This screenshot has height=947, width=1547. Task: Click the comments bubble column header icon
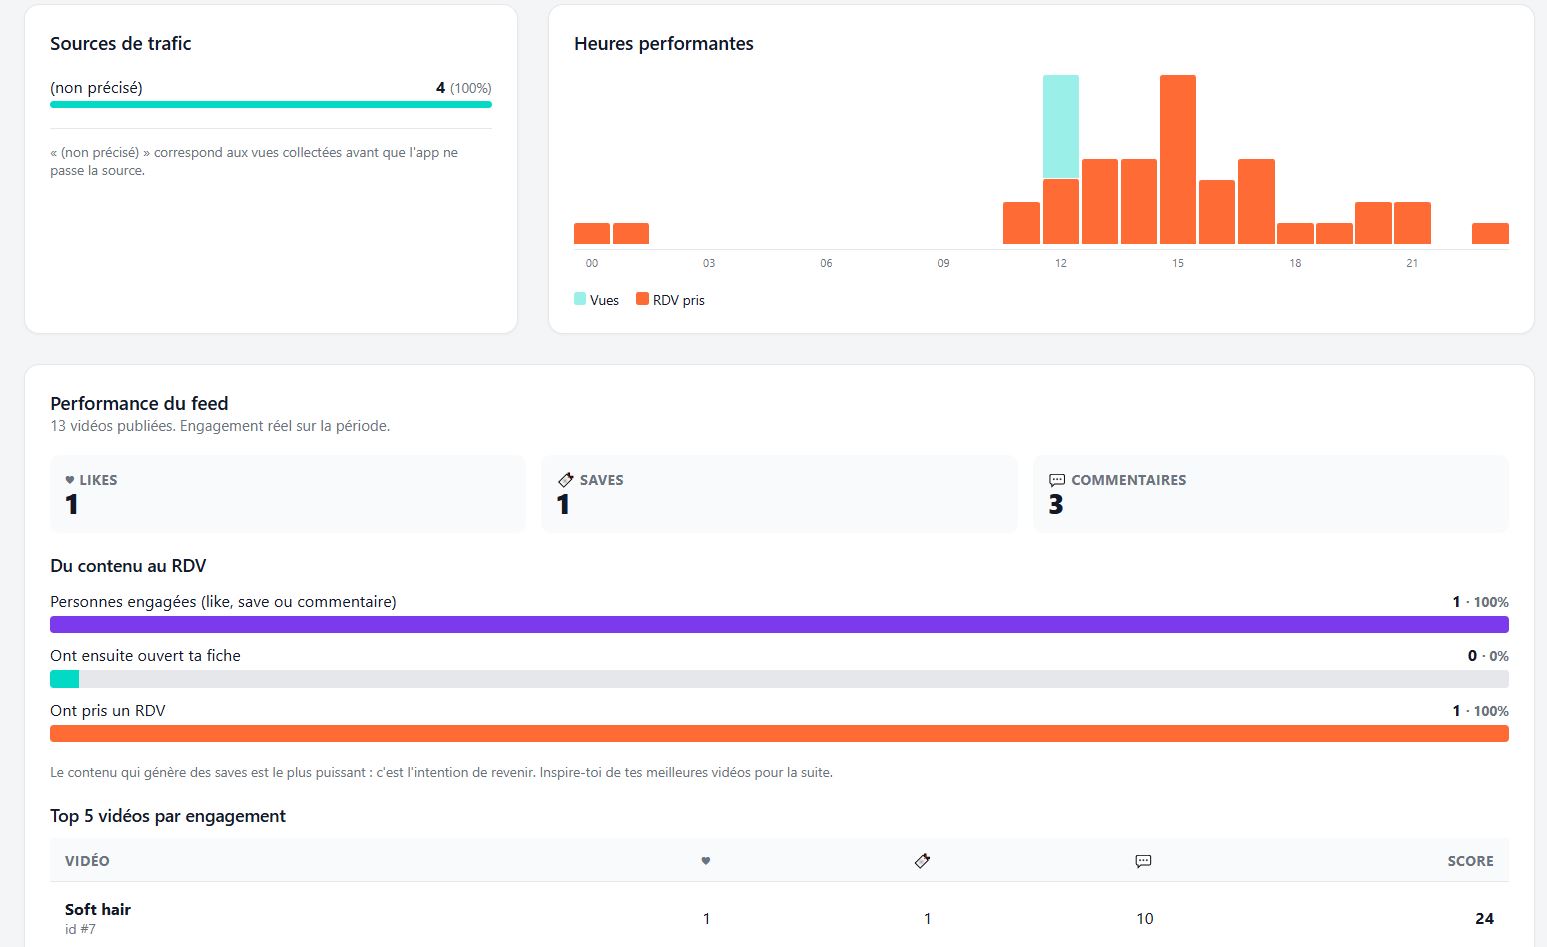pyautogui.click(x=1144, y=861)
